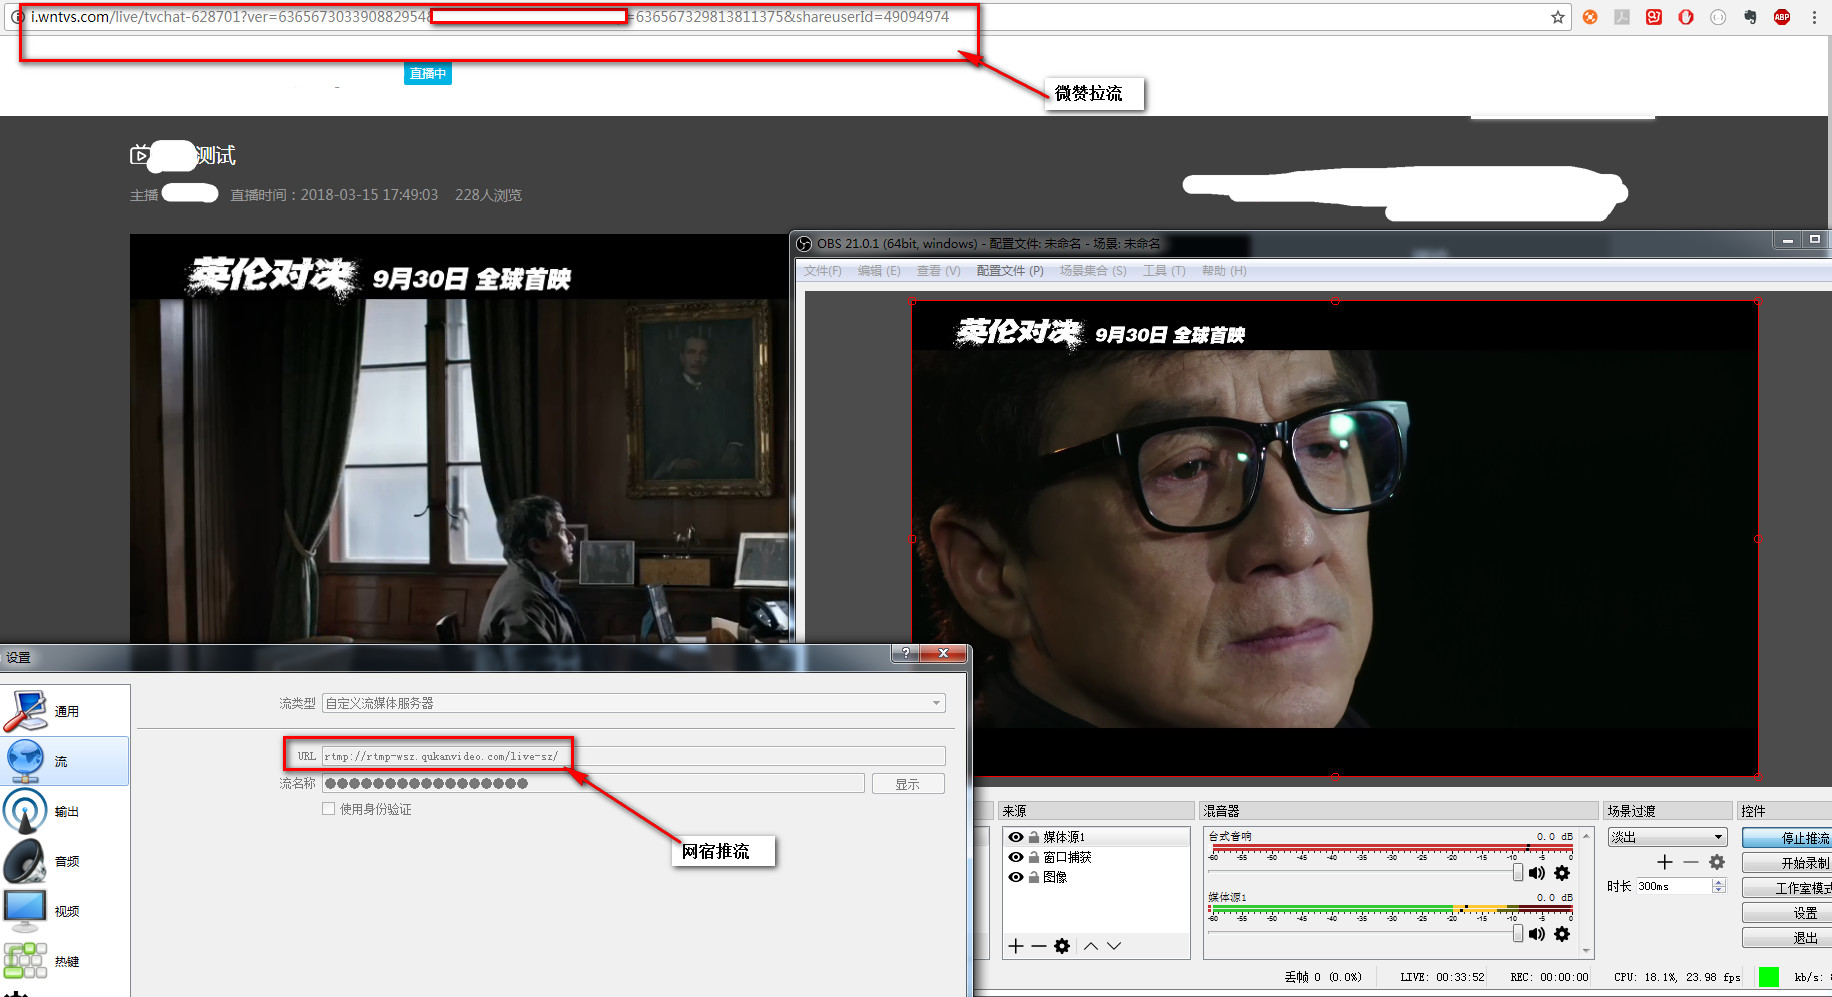The height and width of the screenshot is (997, 1832).
Task: Hide the 窗口捕获 source with eye icon
Action: (x=1016, y=857)
